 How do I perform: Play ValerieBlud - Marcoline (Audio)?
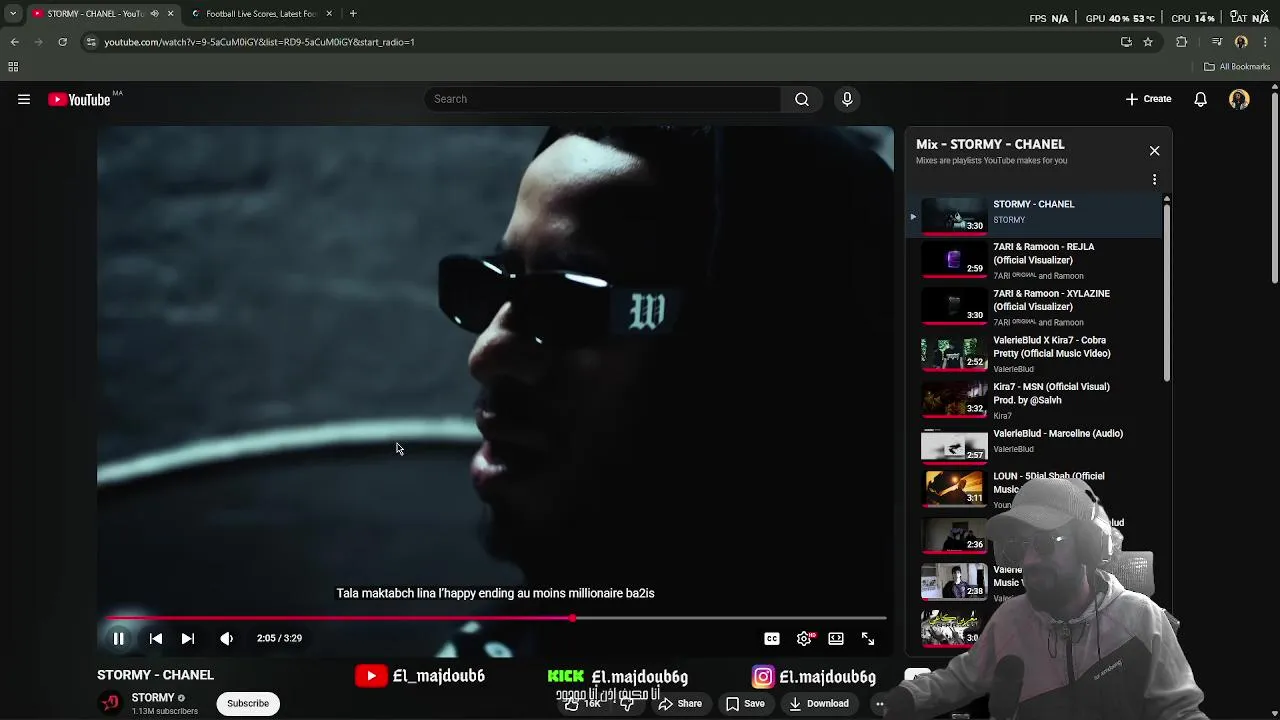click(x=1035, y=447)
